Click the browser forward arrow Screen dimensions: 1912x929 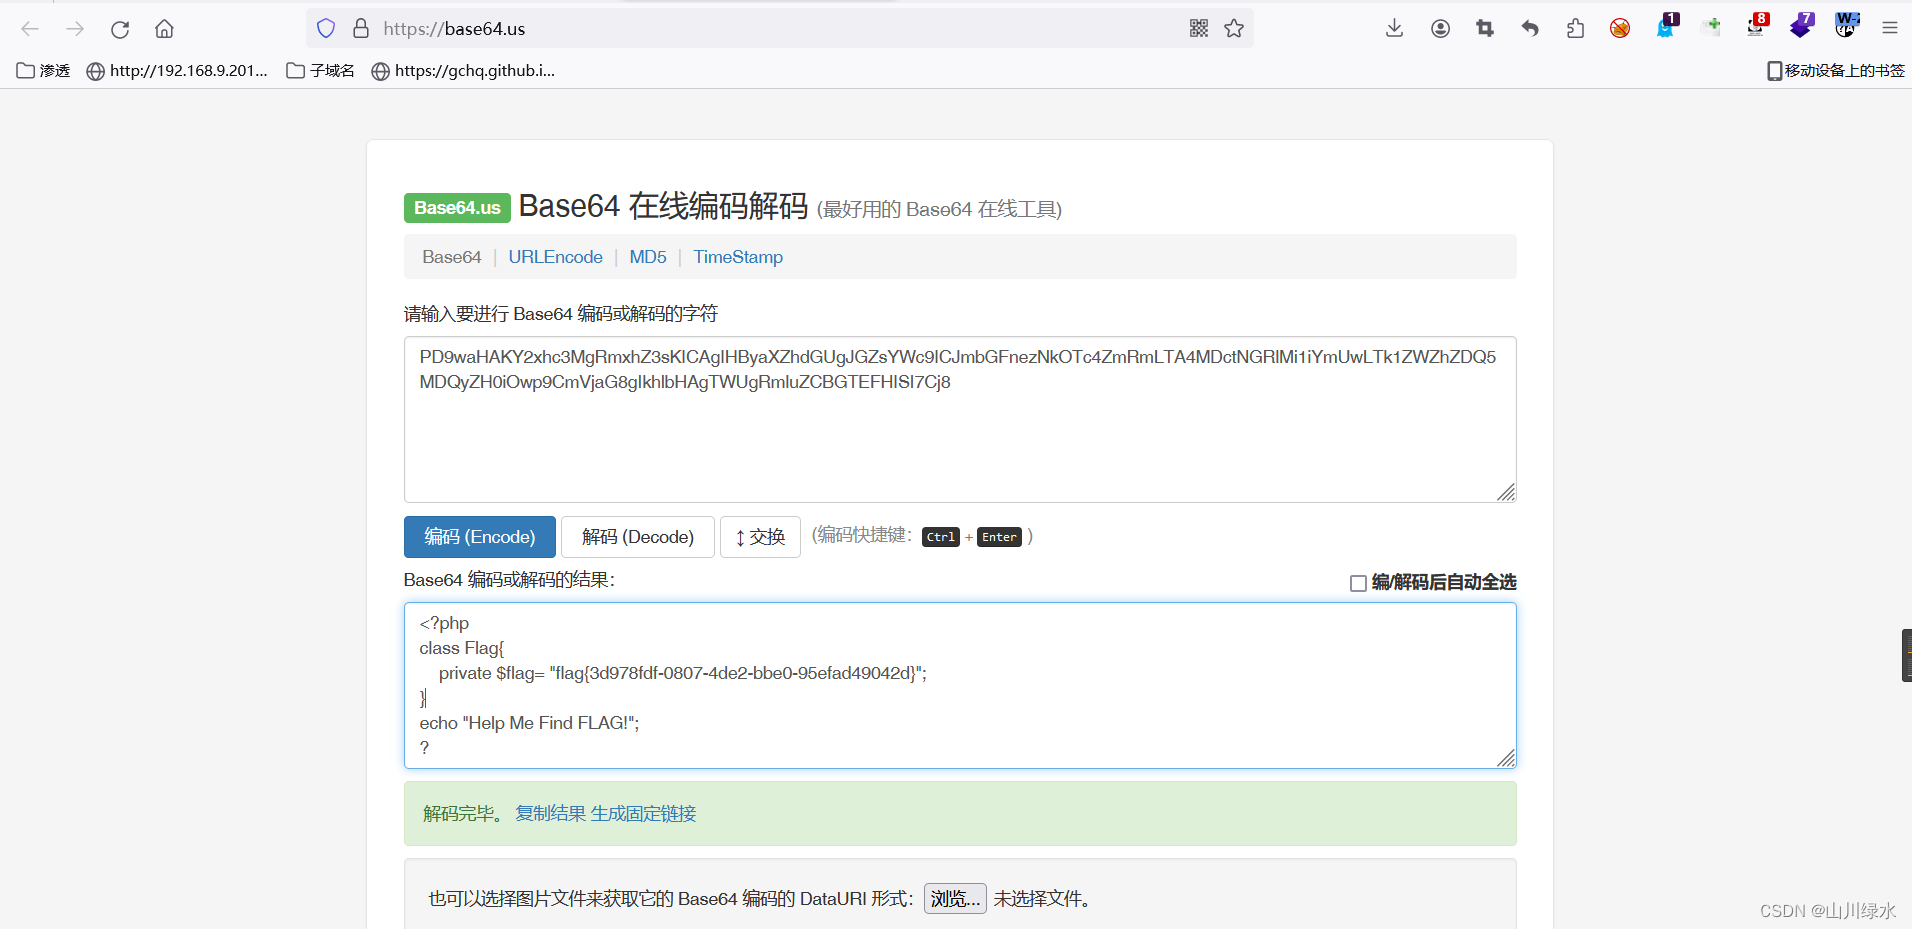[75, 29]
